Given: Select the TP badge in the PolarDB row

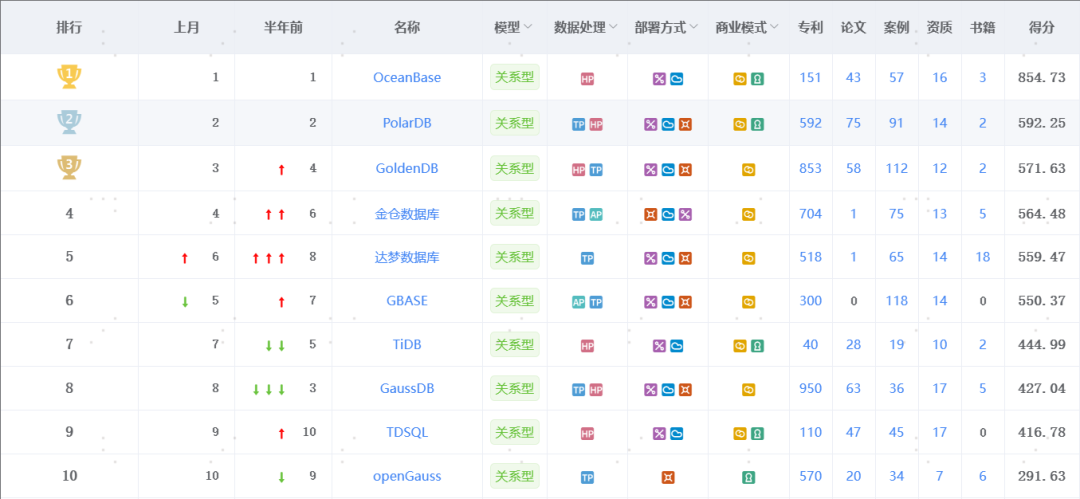Looking at the screenshot, I should [579, 124].
